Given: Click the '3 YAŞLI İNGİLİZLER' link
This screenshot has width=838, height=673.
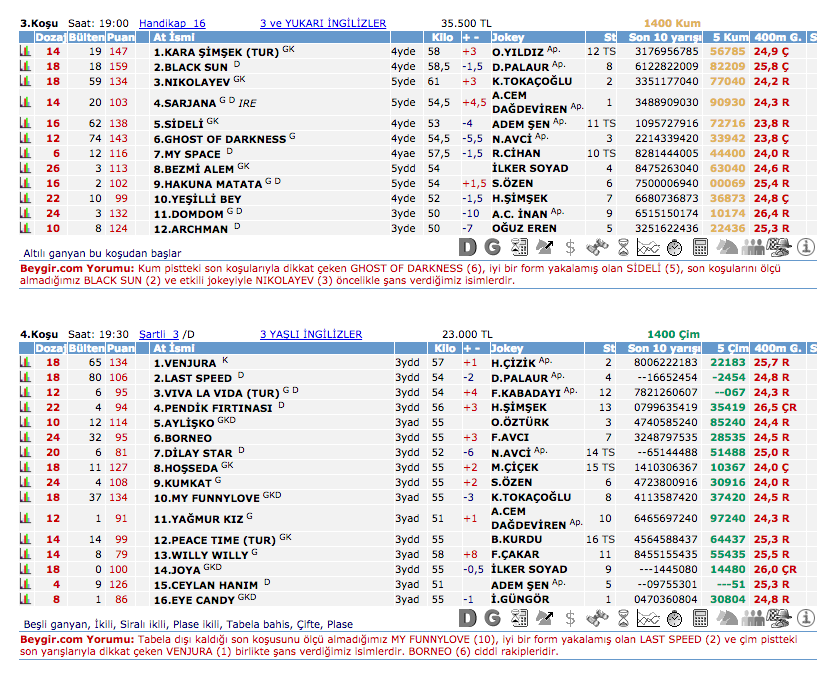Looking at the screenshot, I should tap(310, 334).
